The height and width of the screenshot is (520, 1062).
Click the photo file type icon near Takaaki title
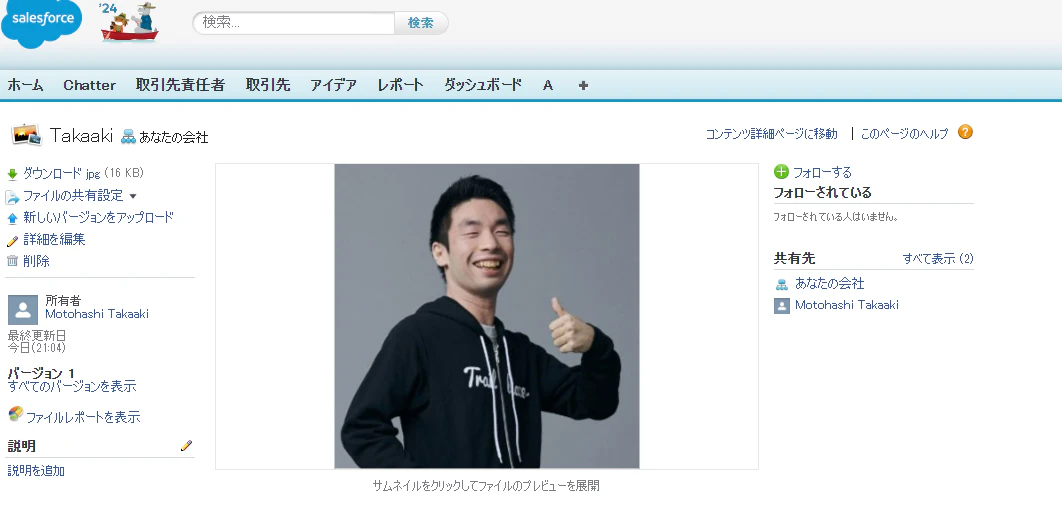(x=28, y=134)
